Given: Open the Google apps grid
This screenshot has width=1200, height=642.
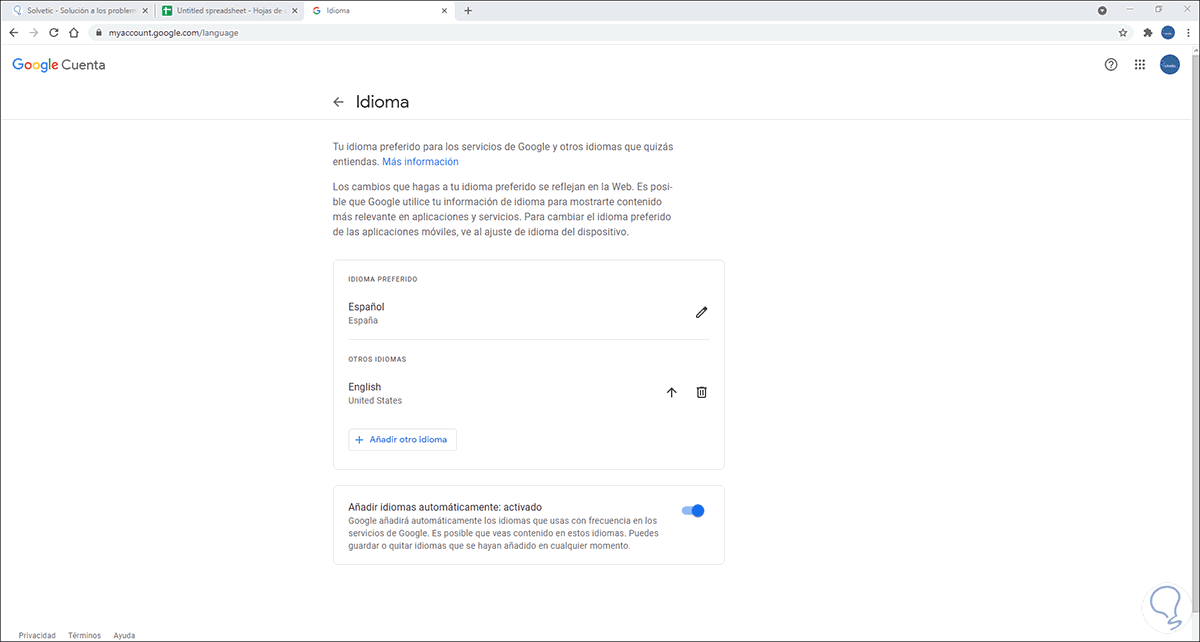Looking at the screenshot, I should [1139, 64].
